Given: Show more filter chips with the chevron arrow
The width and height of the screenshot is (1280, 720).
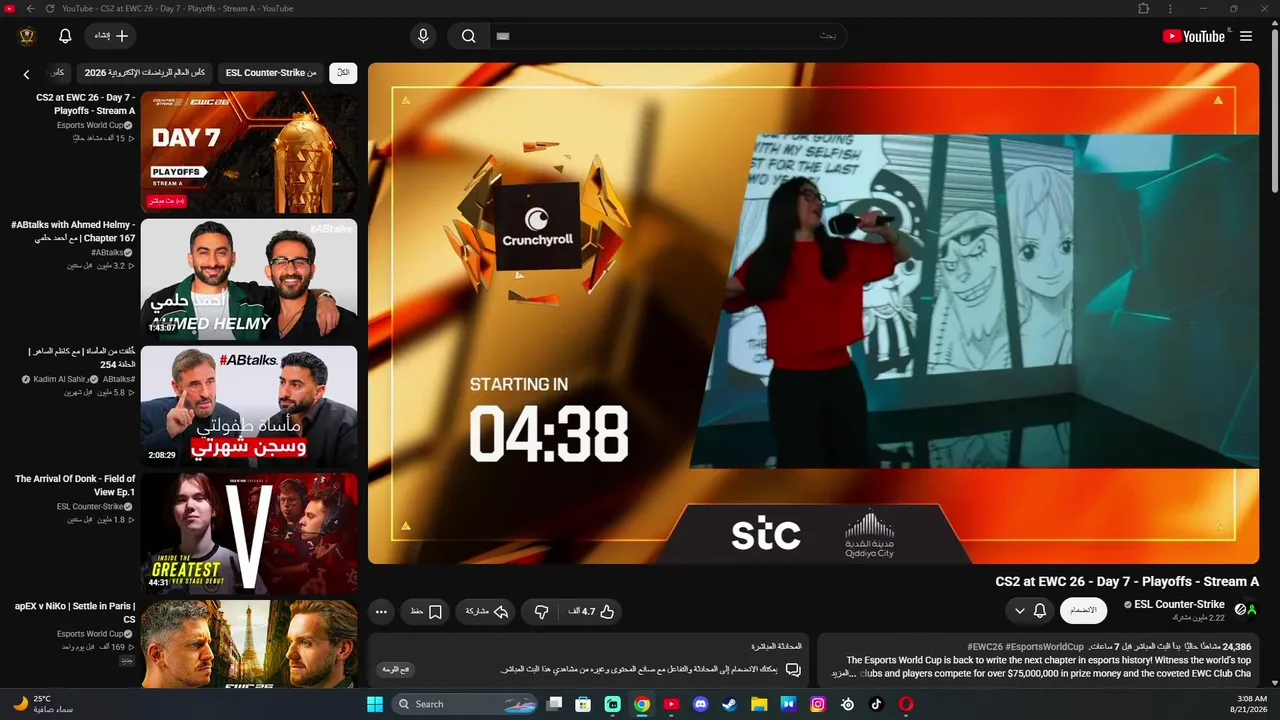Looking at the screenshot, I should tap(27, 74).
